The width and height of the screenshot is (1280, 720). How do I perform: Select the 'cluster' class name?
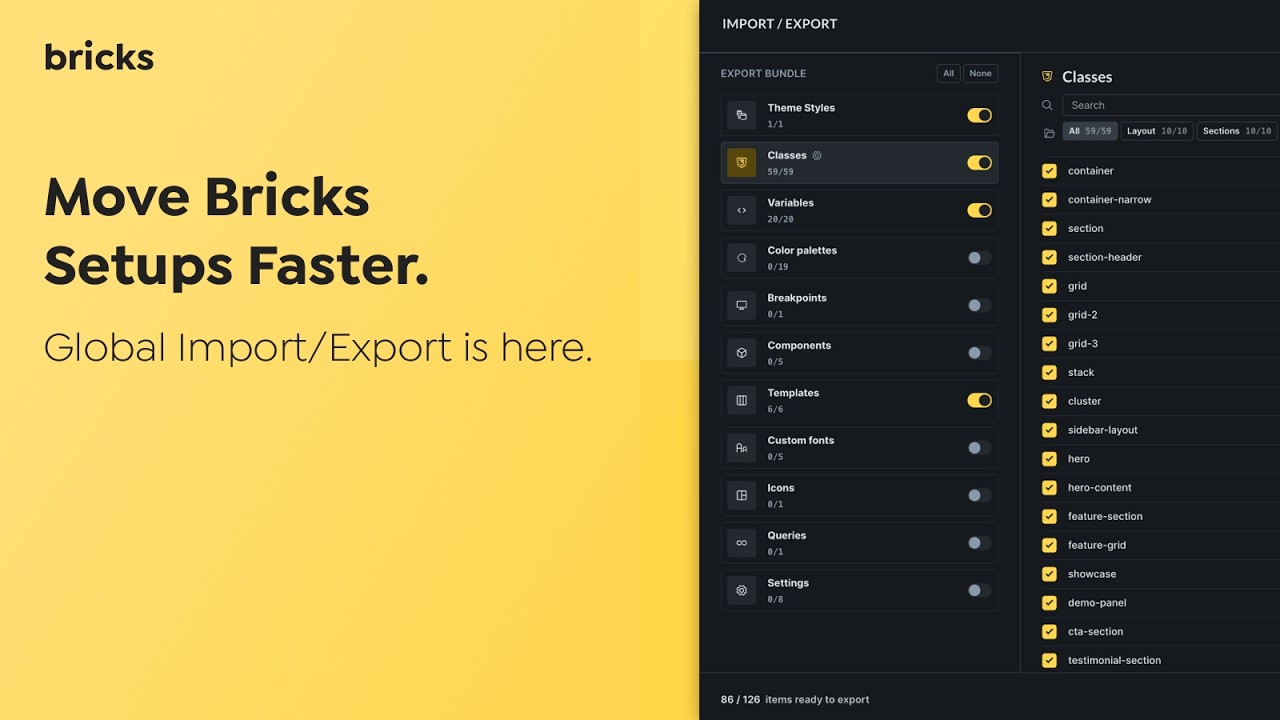(x=1084, y=401)
